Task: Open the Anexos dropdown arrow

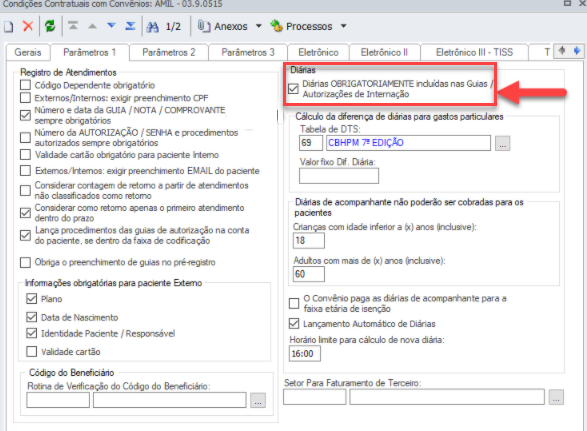Action: pyautogui.click(x=259, y=26)
